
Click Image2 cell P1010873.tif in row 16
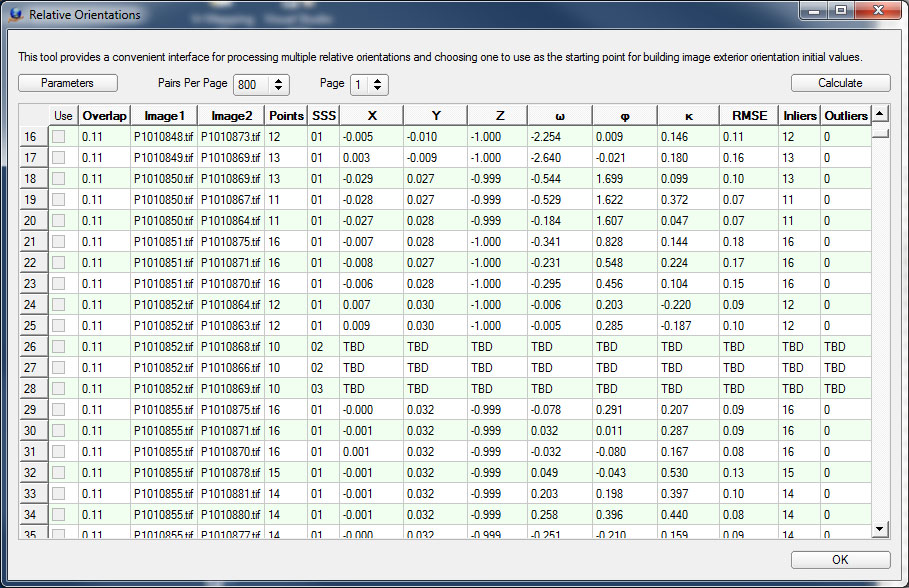[231, 137]
